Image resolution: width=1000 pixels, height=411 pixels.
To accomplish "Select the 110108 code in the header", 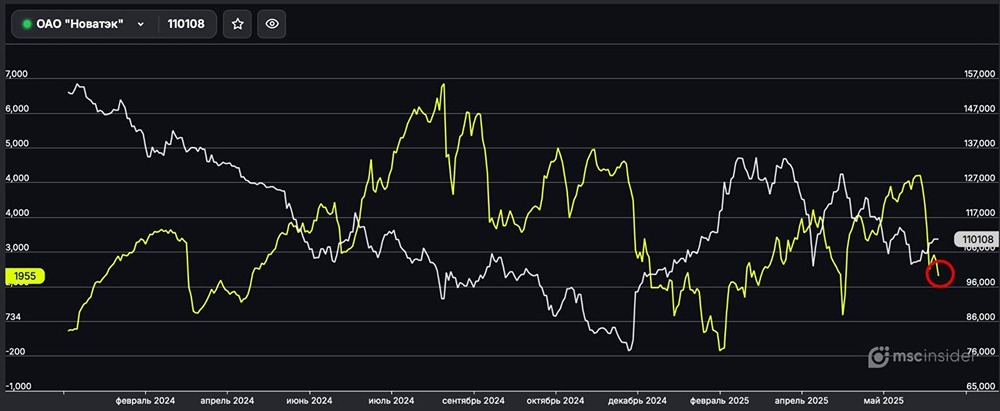I will pos(186,24).
